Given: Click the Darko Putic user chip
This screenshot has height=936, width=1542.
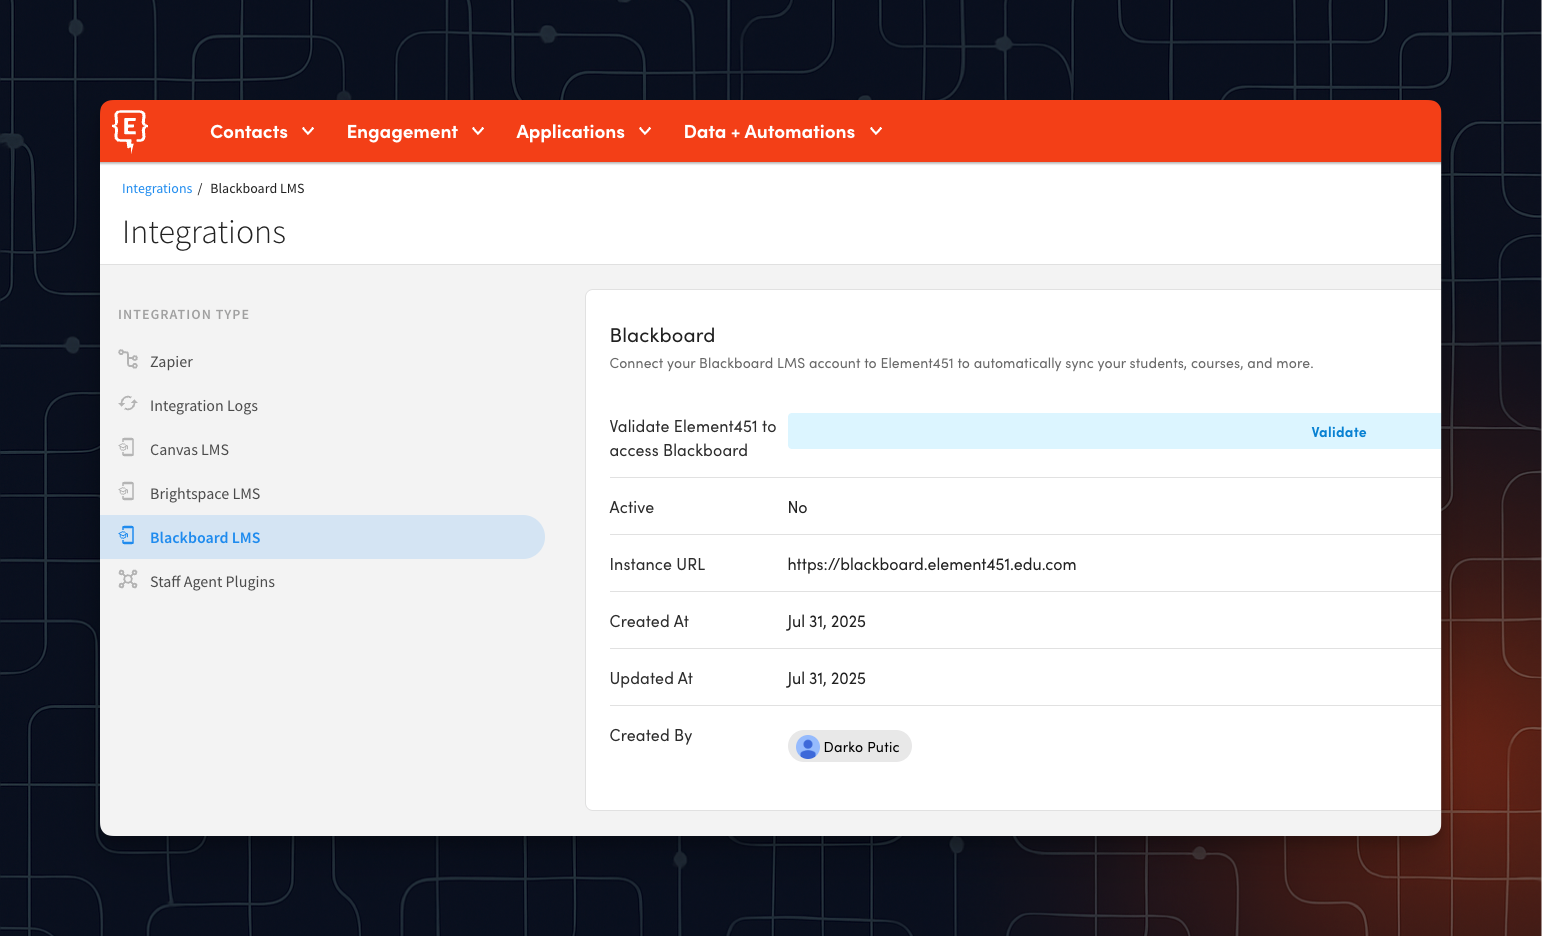Looking at the screenshot, I should 850,746.
